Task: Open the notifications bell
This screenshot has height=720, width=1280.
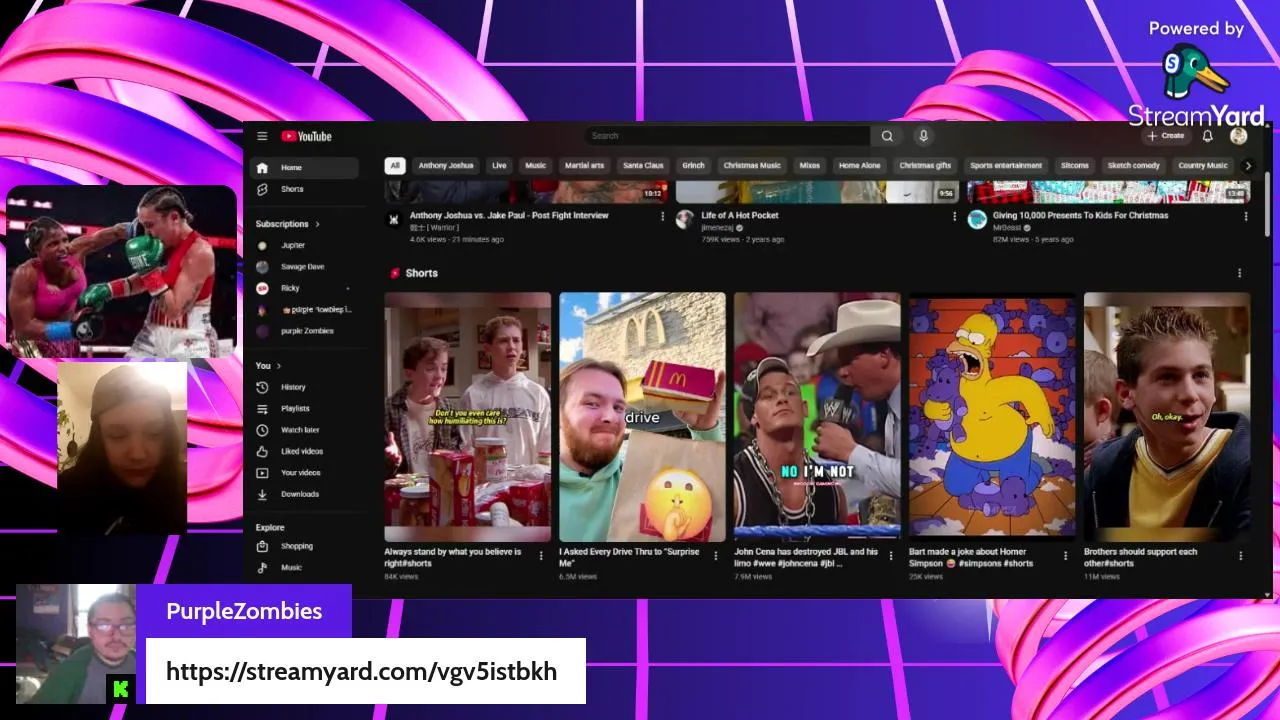Action: [x=1208, y=136]
